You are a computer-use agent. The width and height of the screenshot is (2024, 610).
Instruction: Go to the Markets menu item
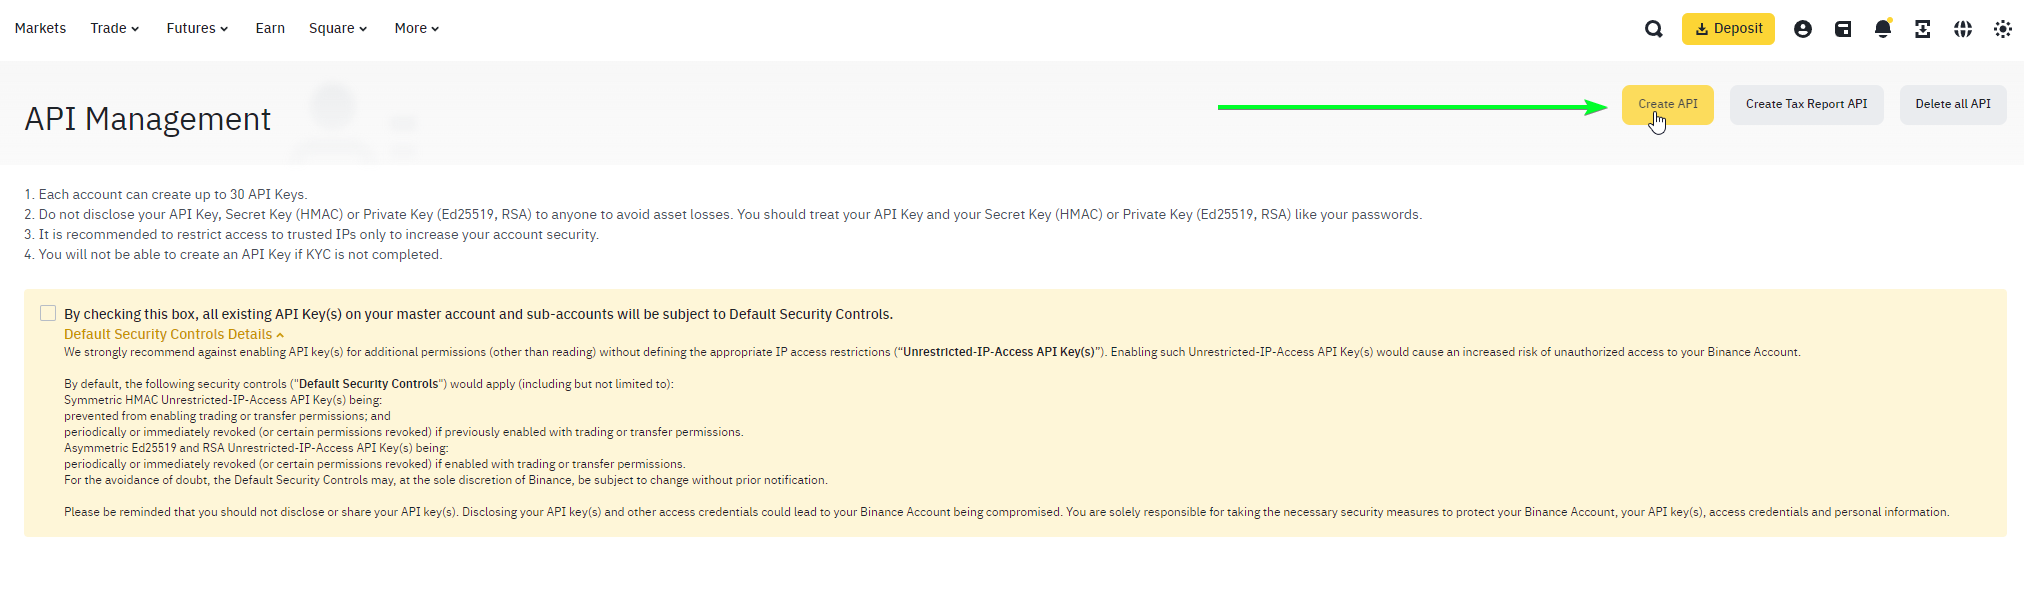pos(40,28)
